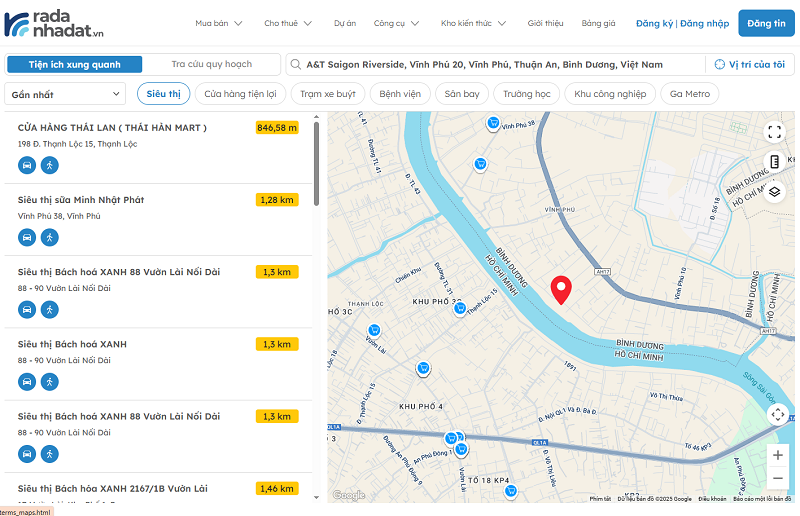Open the map layers icon
This screenshot has height=516, width=800.
775,191
